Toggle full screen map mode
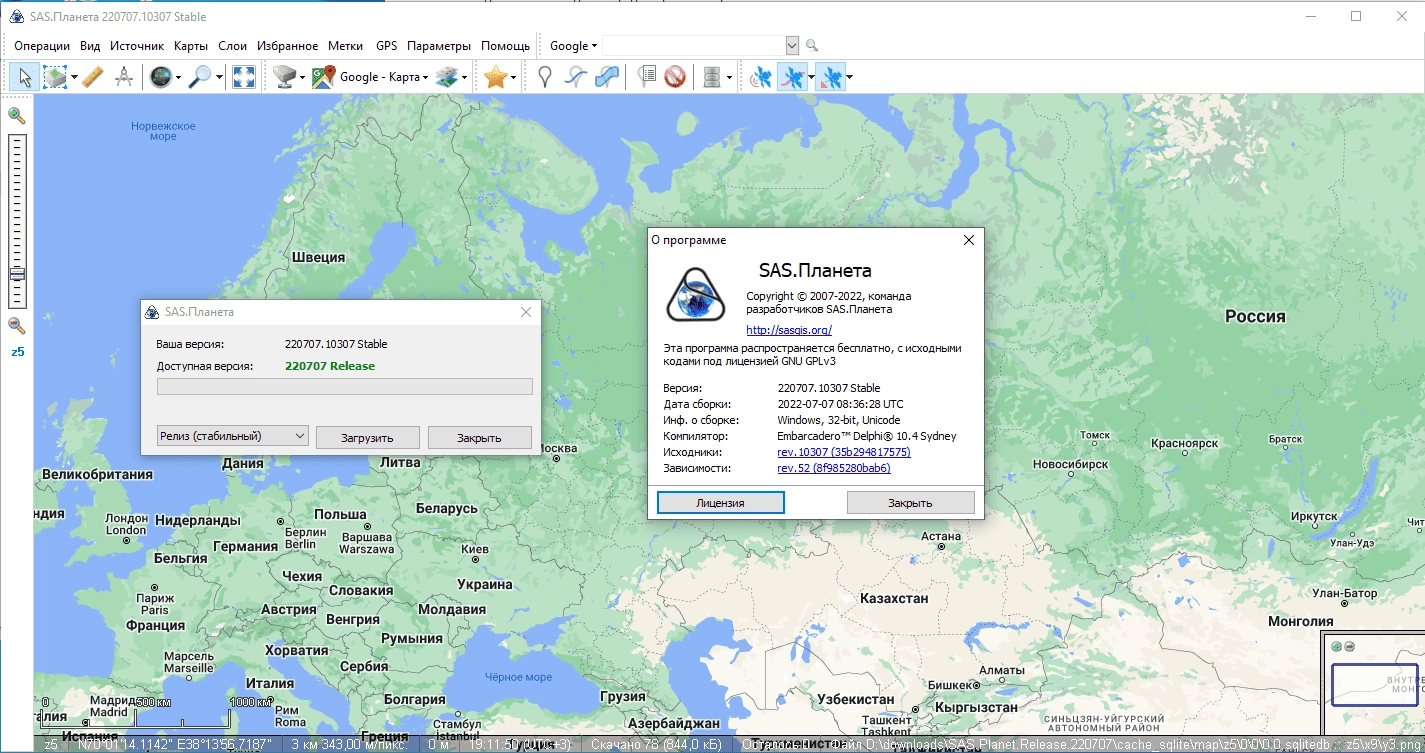 point(243,77)
